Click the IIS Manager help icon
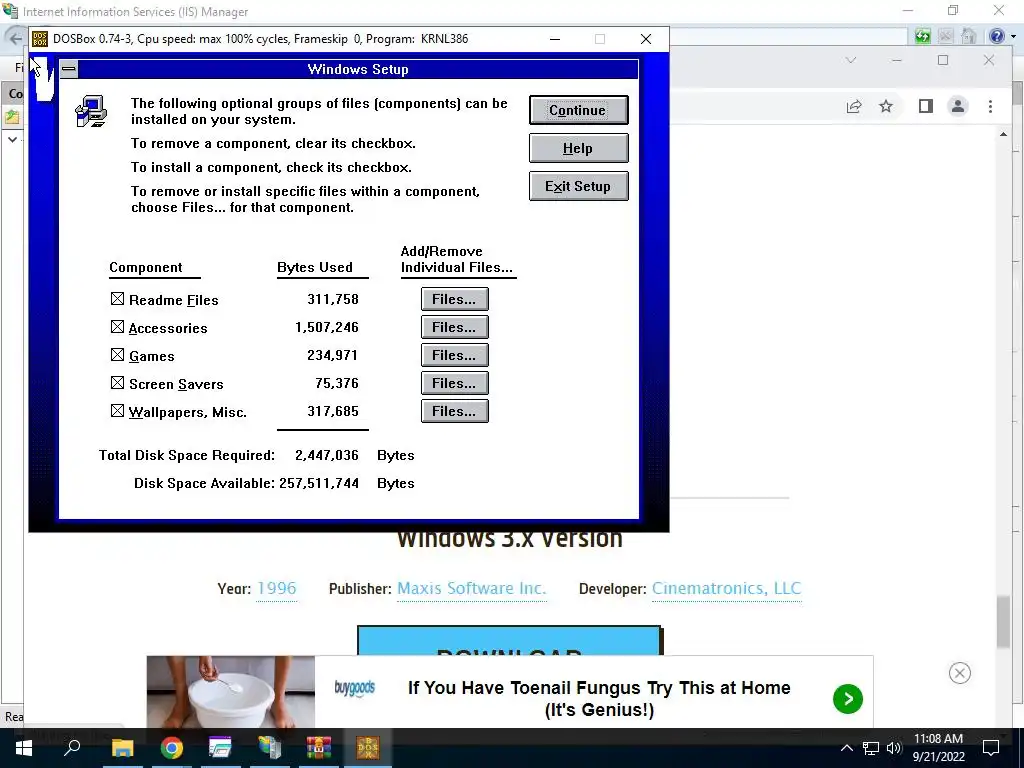Viewport: 1024px width, 768px height. click(x=997, y=36)
